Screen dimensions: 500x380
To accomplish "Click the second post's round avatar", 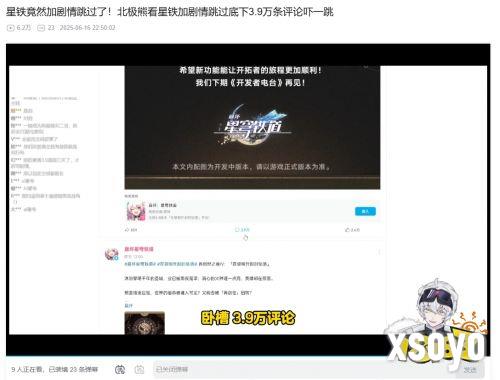I will (x=112, y=254).
